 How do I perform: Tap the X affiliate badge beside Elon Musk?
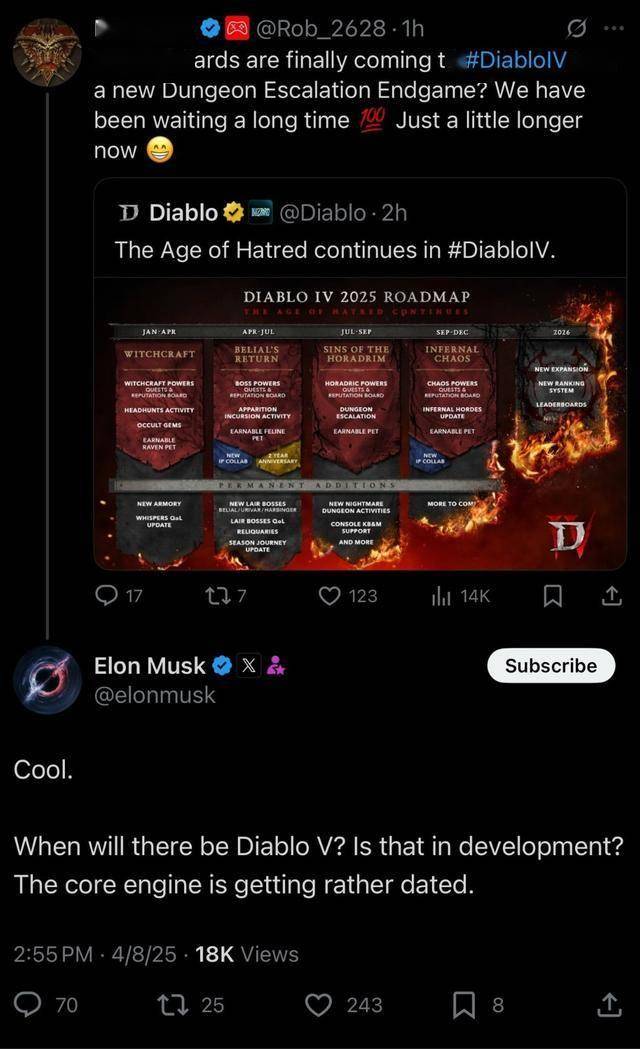click(248, 666)
